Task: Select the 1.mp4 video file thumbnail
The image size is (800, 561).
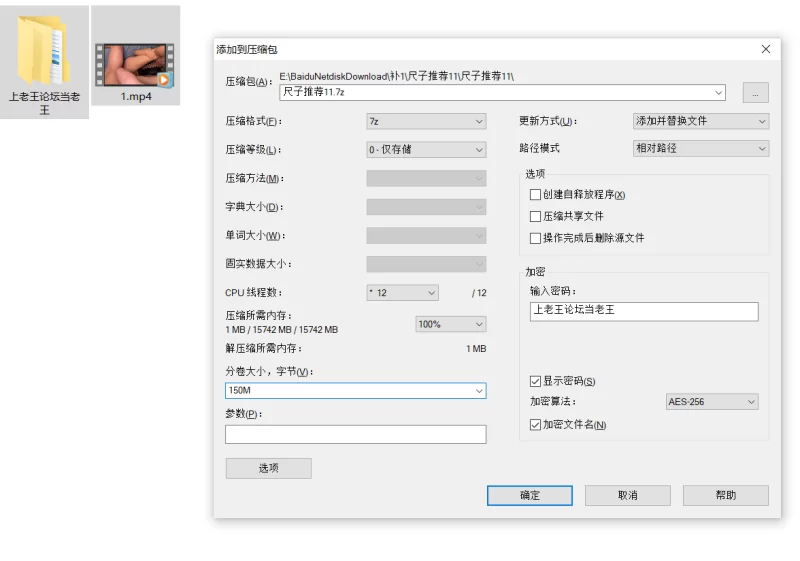Action: [135, 65]
